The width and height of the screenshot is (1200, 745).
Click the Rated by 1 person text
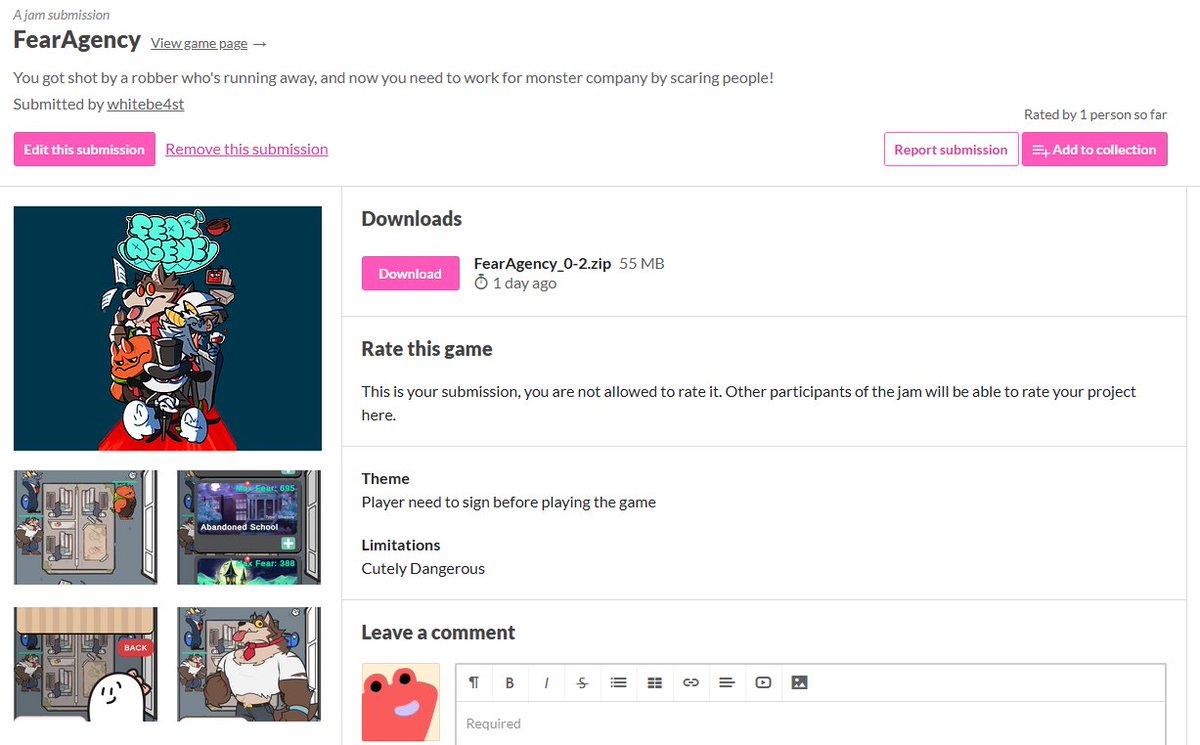(x=1095, y=114)
